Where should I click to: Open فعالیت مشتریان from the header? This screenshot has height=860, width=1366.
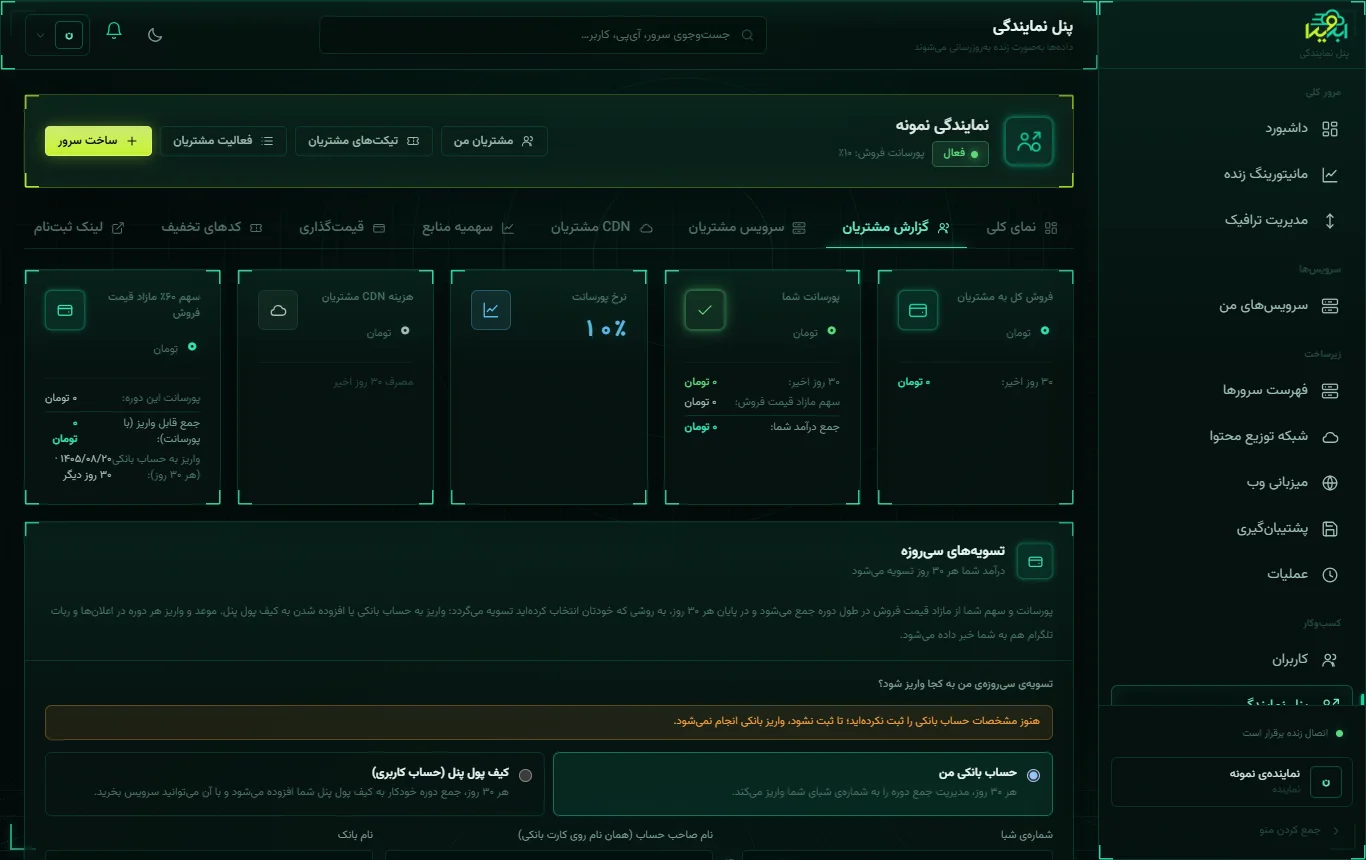[x=223, y=141]
